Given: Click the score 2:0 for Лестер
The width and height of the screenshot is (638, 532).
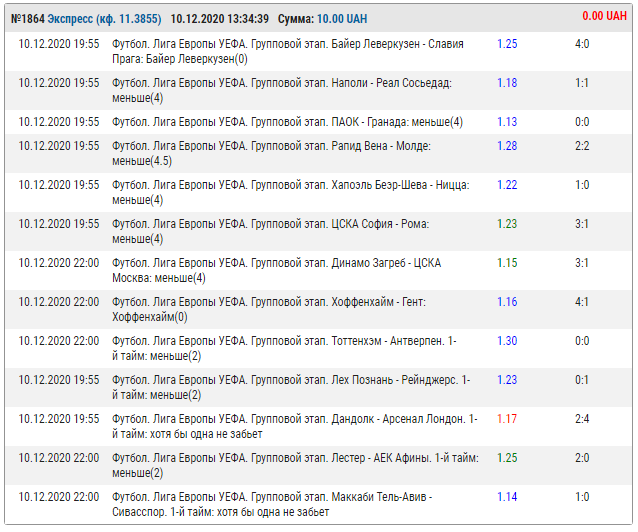Looking at the screenshot, I should (x=582, y=458).
